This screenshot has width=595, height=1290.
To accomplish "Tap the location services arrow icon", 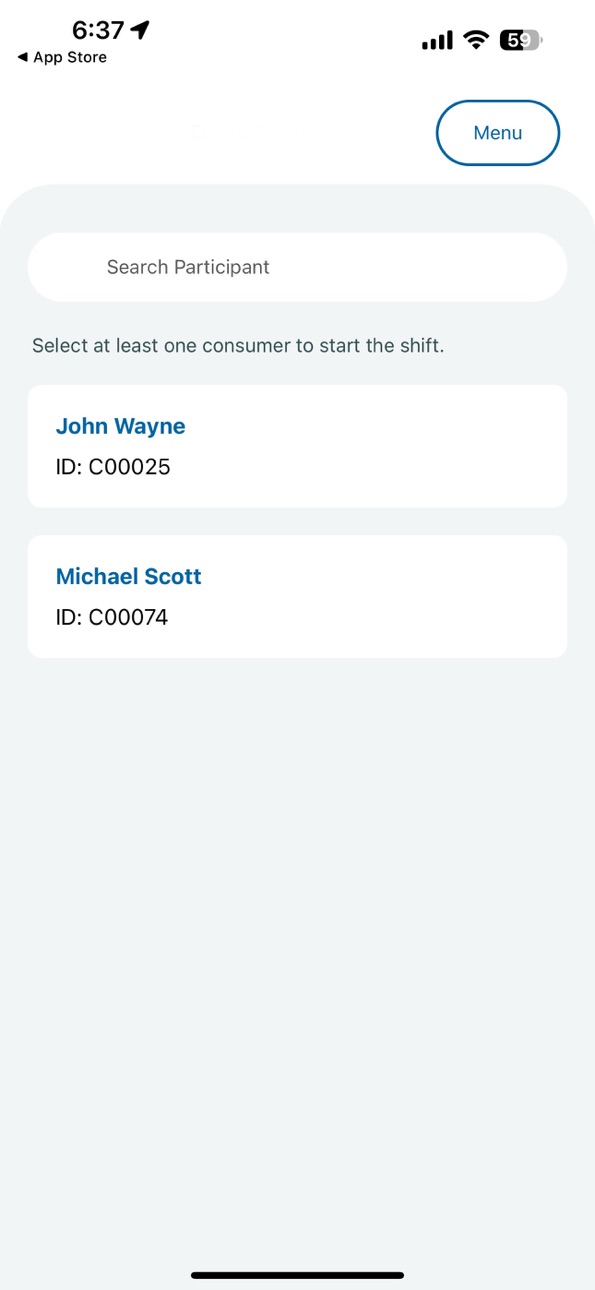I will (x=141, y=30).
